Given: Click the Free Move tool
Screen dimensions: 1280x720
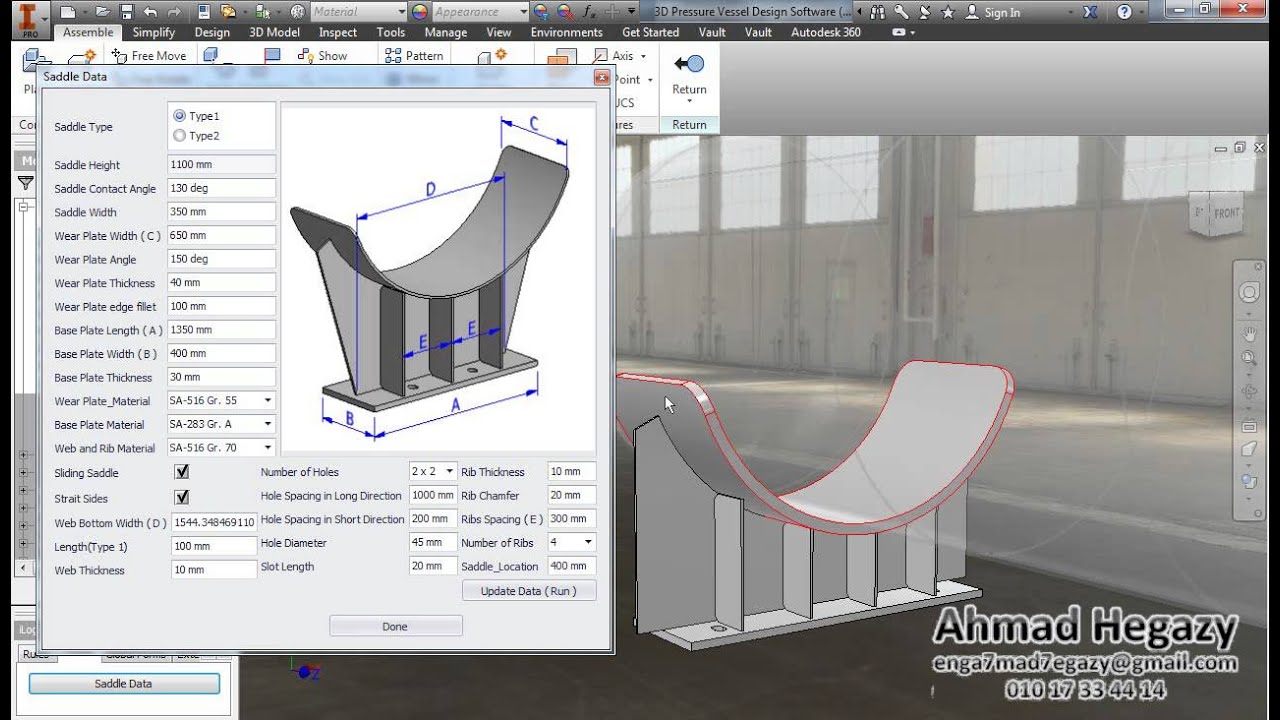Looking at the screenshot, I should pyautogui.click(x=149, y=56).
